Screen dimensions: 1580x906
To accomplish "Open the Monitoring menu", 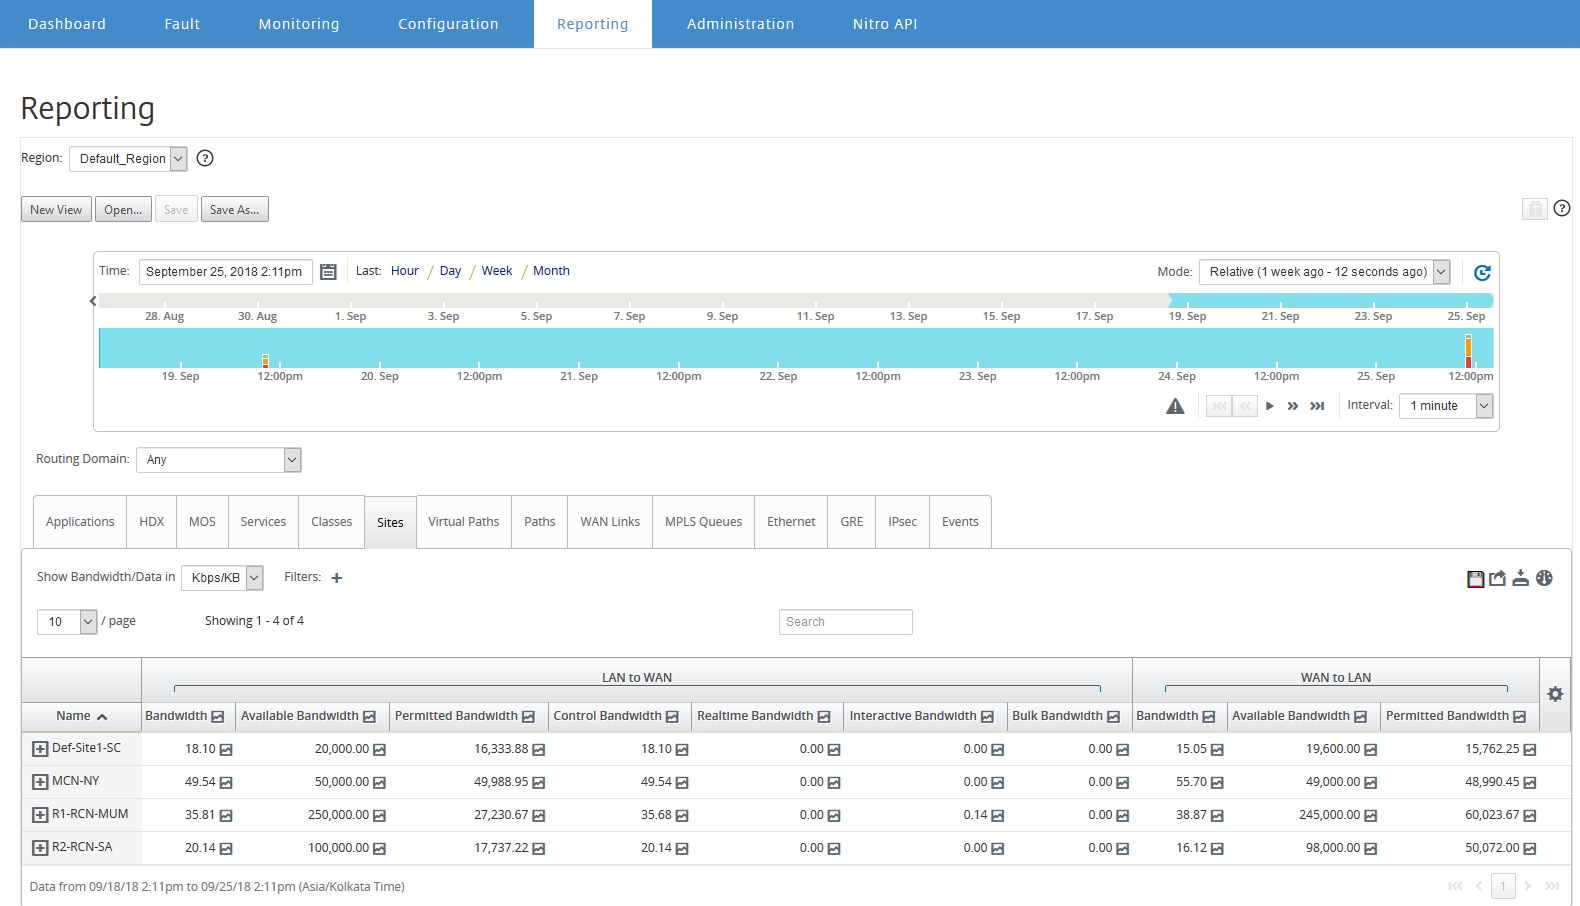I will (x=299, y=24).
